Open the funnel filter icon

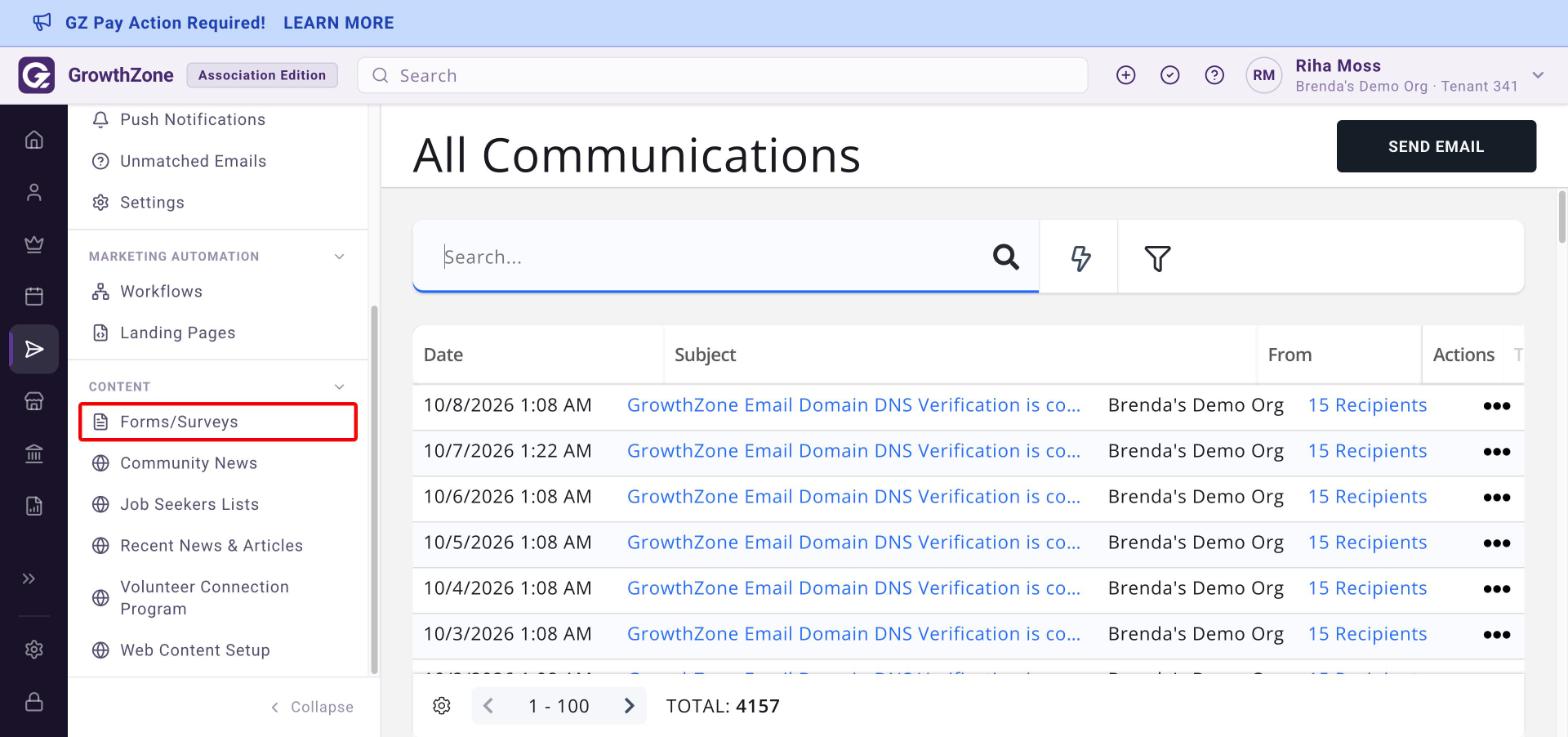[1157, 258]
